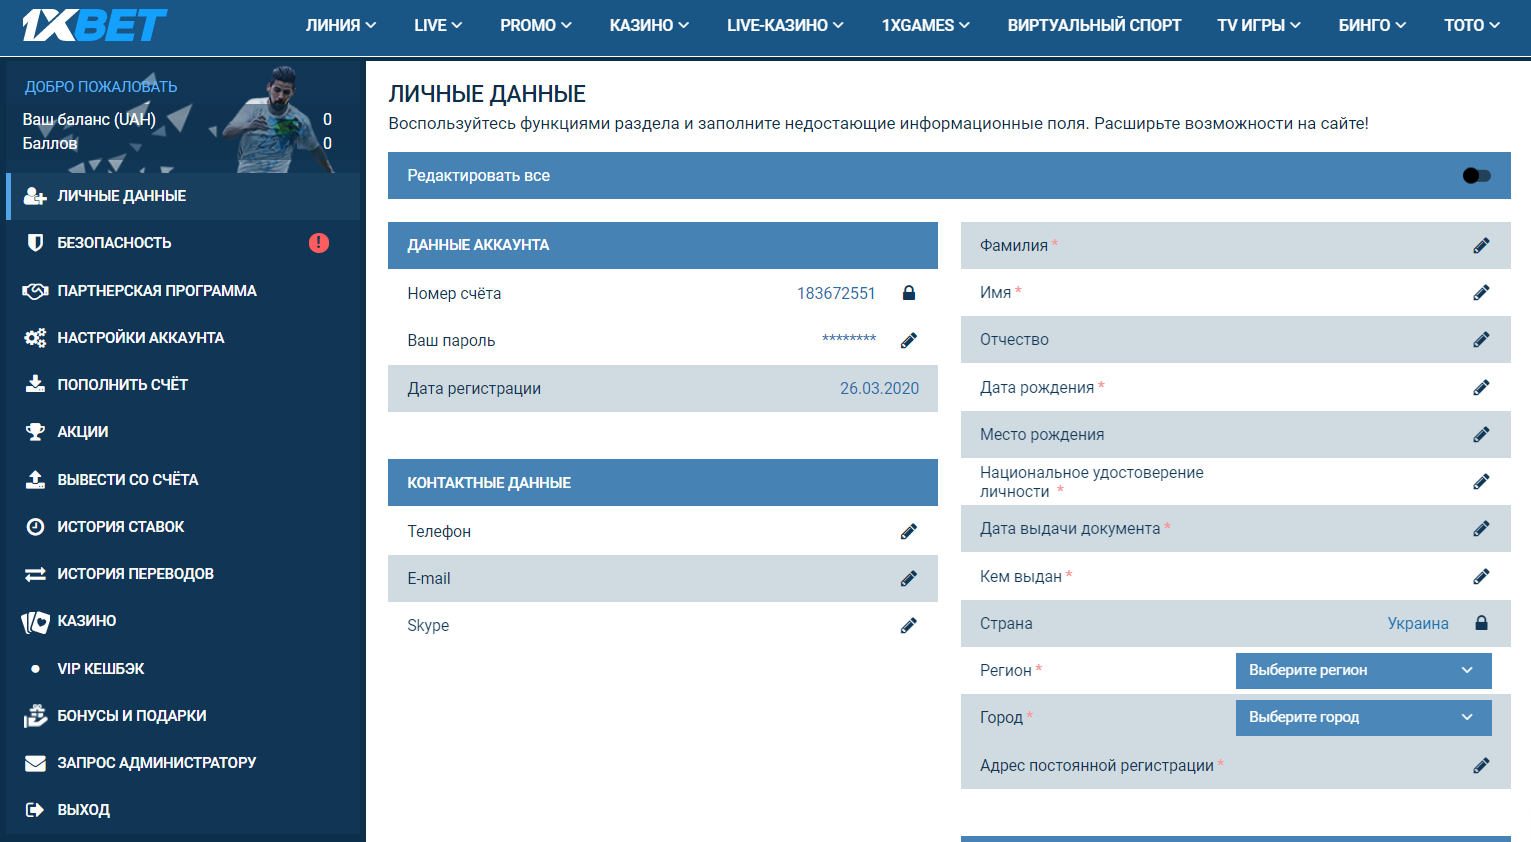Toggle the Редактировать все switch
This screenshot has width=1531, height=842.
point(1476,176)
